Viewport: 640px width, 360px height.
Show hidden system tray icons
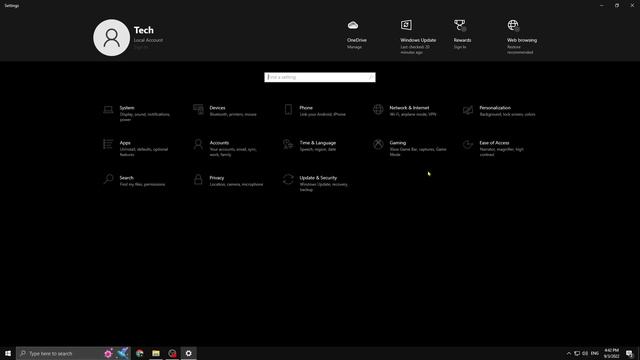pyautogui.click(x=569, y=353)
